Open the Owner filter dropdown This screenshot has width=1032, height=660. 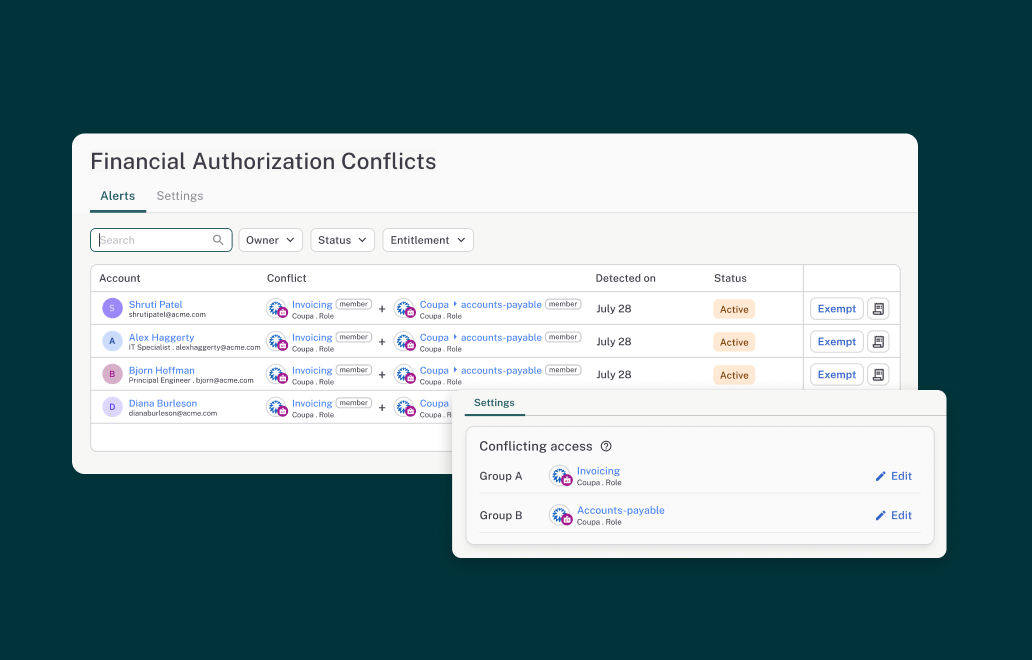271,240
